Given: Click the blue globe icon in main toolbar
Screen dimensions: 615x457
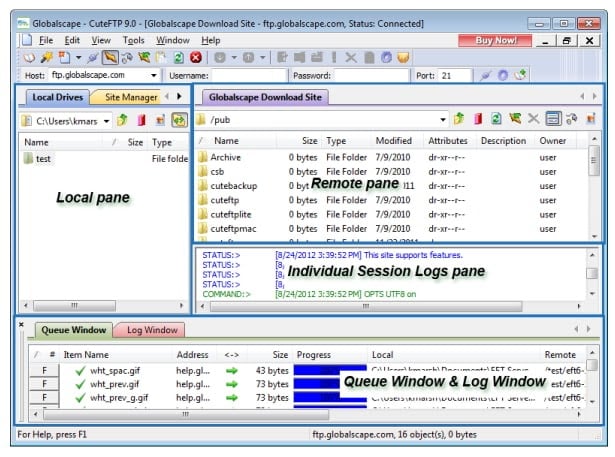Looking at the screenshot, I should tap(386, 58).
